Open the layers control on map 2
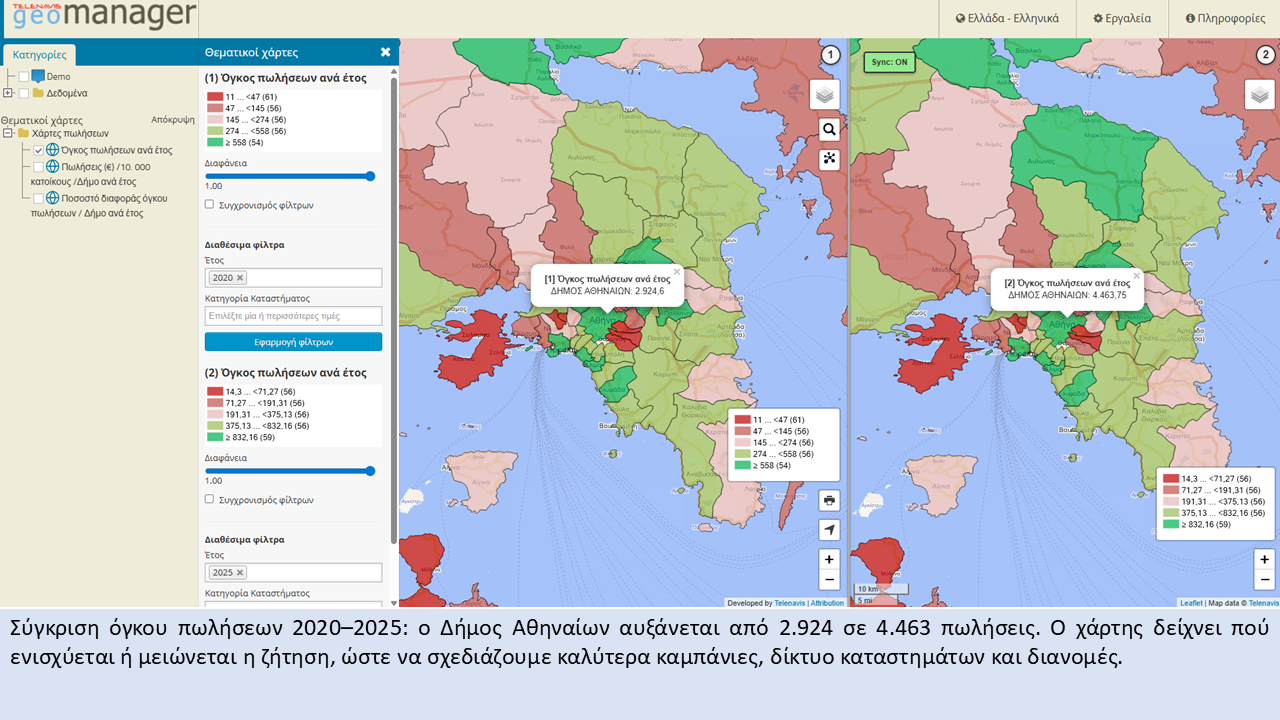 coord(1259,94)
